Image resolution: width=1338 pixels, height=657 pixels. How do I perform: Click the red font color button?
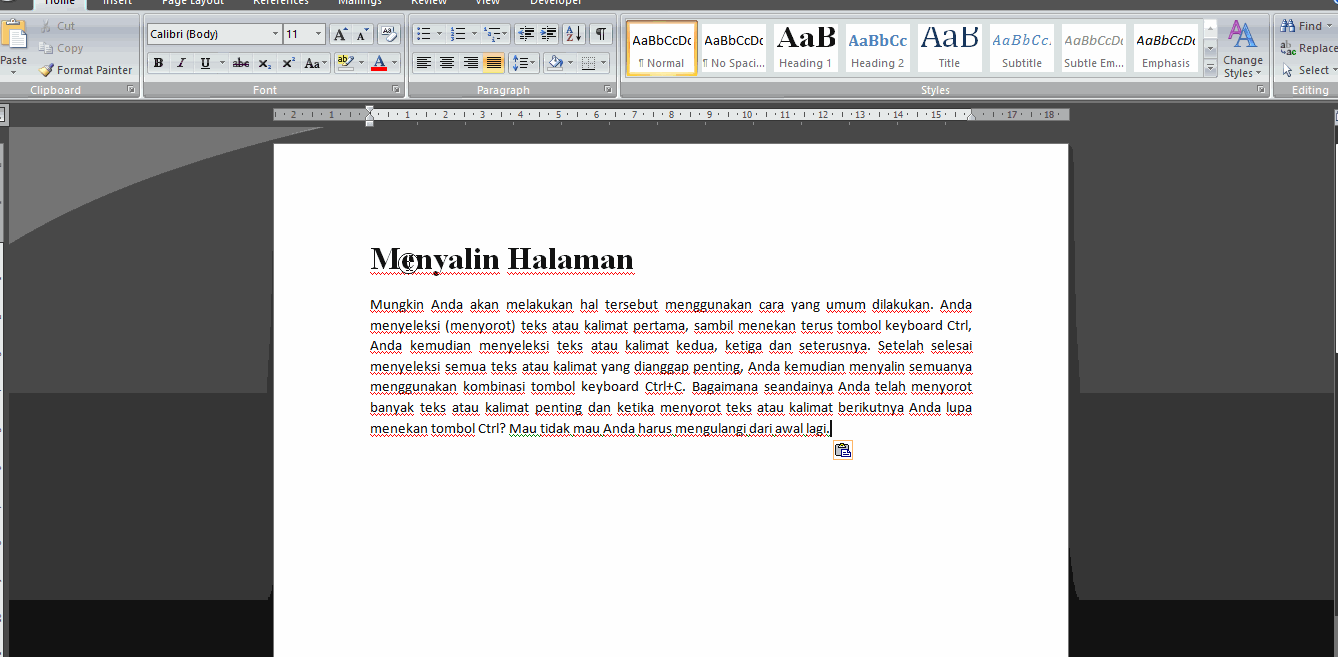click(379, 64)
